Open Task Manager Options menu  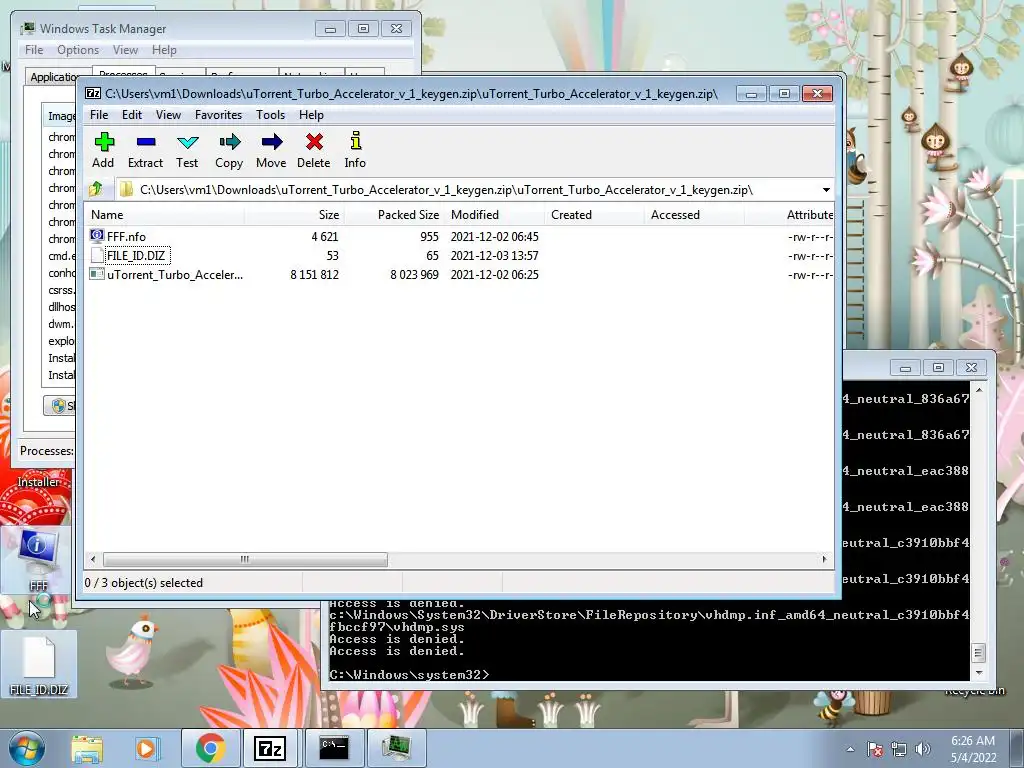point(78,50)
